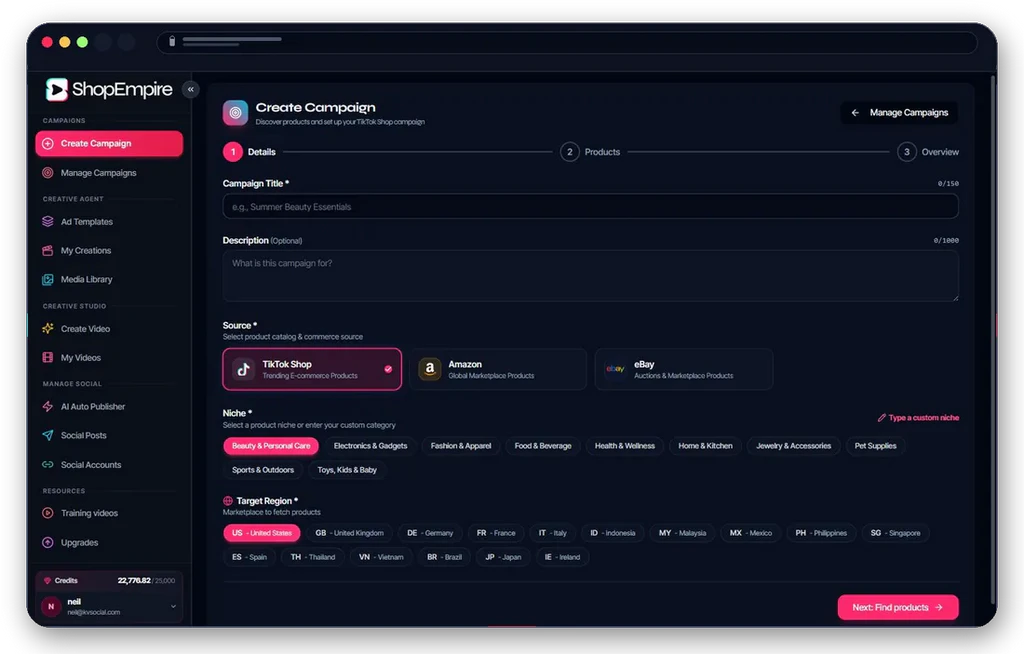Select US - United States region
This screenshot has width=1024, height=654.
coord(262,533)
